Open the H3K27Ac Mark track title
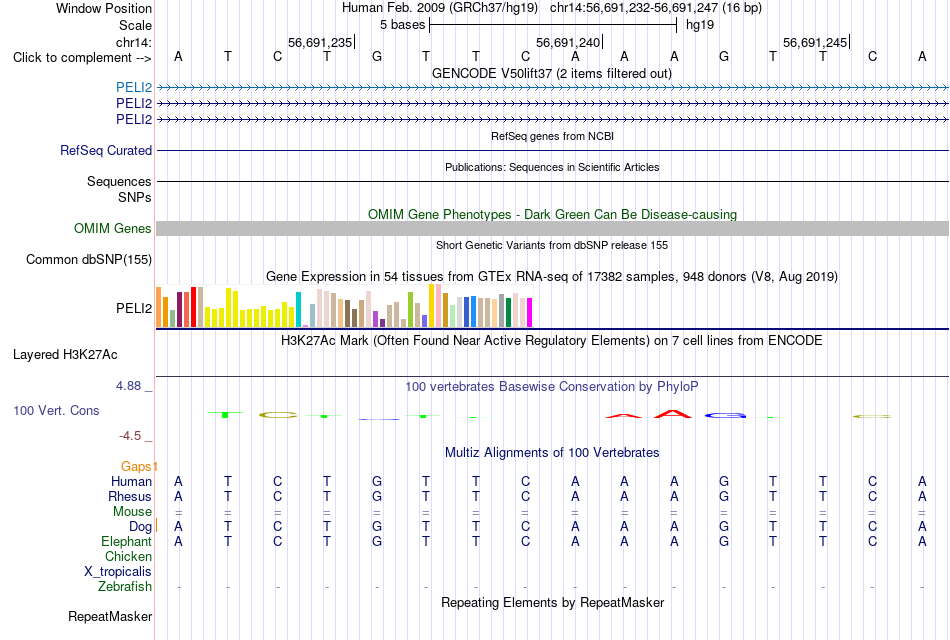Screen dimensions: 950x640 click(x=552, y=341)
